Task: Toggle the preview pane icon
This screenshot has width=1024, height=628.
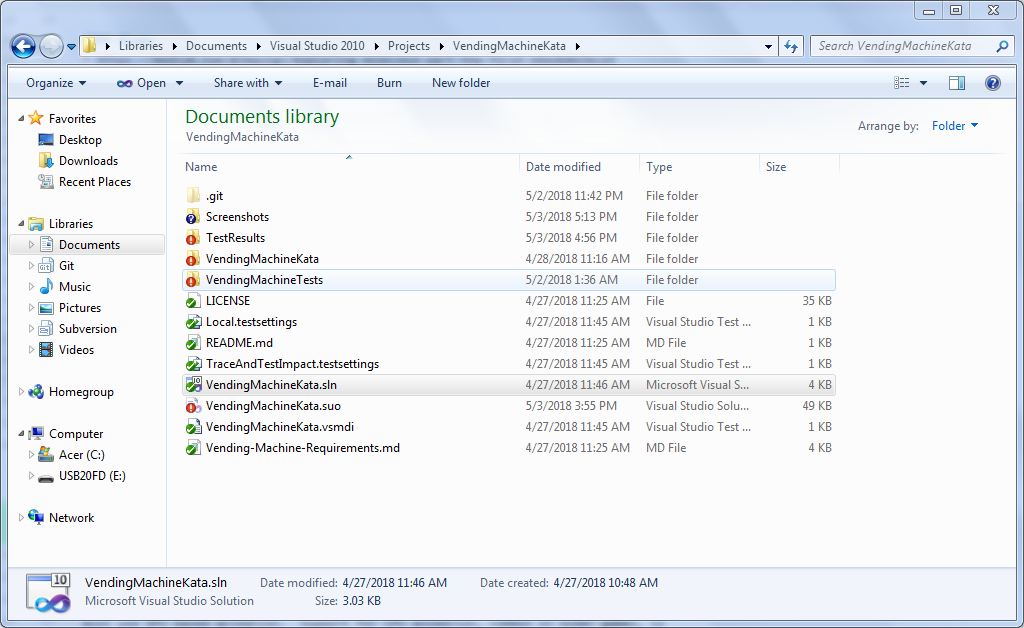Action: click(957, 83)
